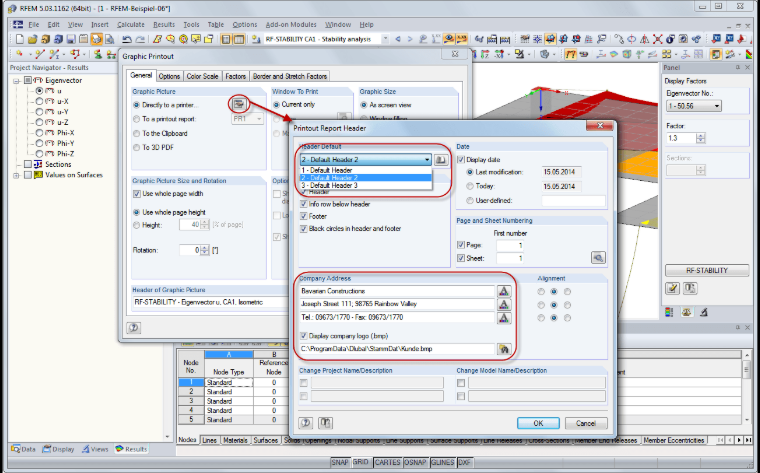Click the Factor spinner arrows in Panel
This screenshot has width=760, height=473.
(700, 138)
